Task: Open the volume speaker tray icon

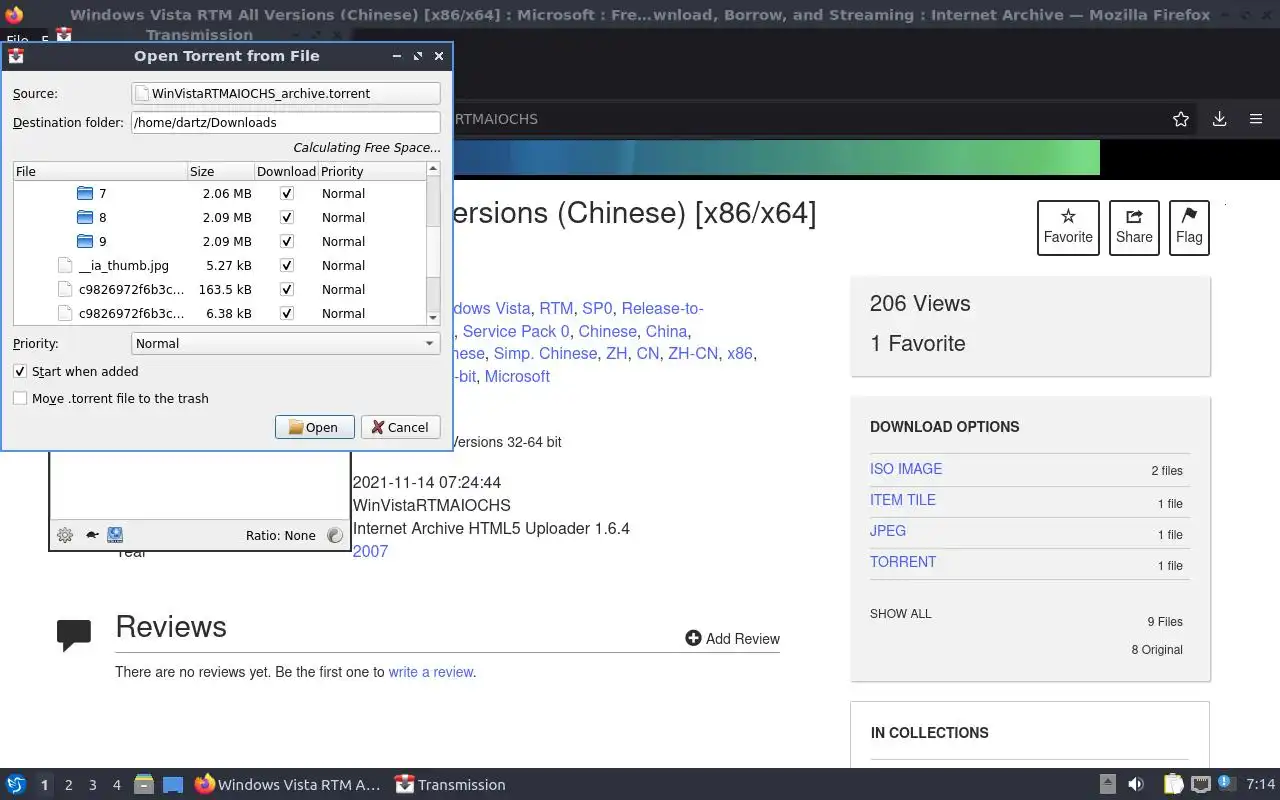Action: click(x=1136, y=785)
